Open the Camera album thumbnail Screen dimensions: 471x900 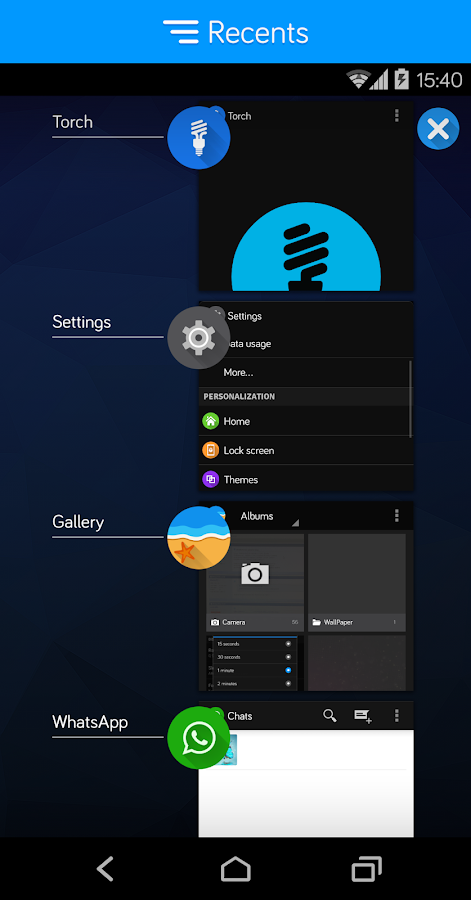click(x=255, y=583)
